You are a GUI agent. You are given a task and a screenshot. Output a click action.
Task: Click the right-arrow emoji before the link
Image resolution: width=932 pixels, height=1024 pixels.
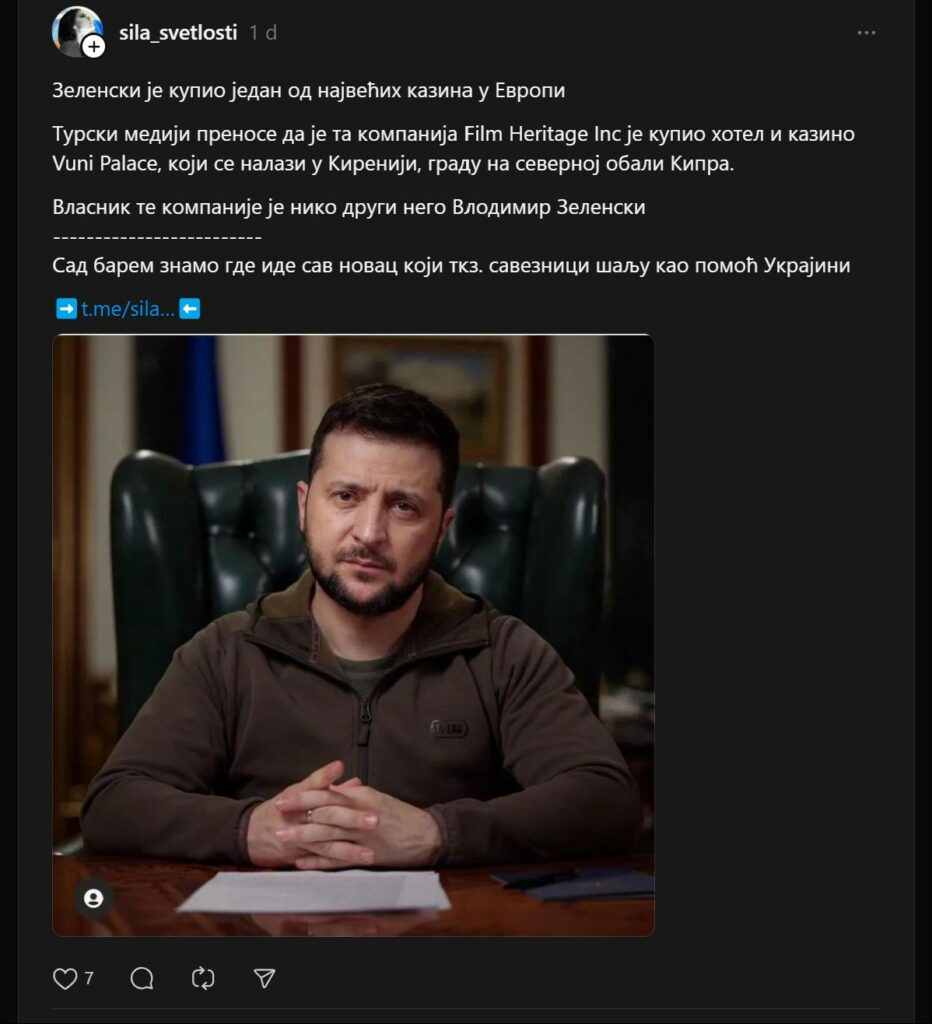tap(66, 308)
